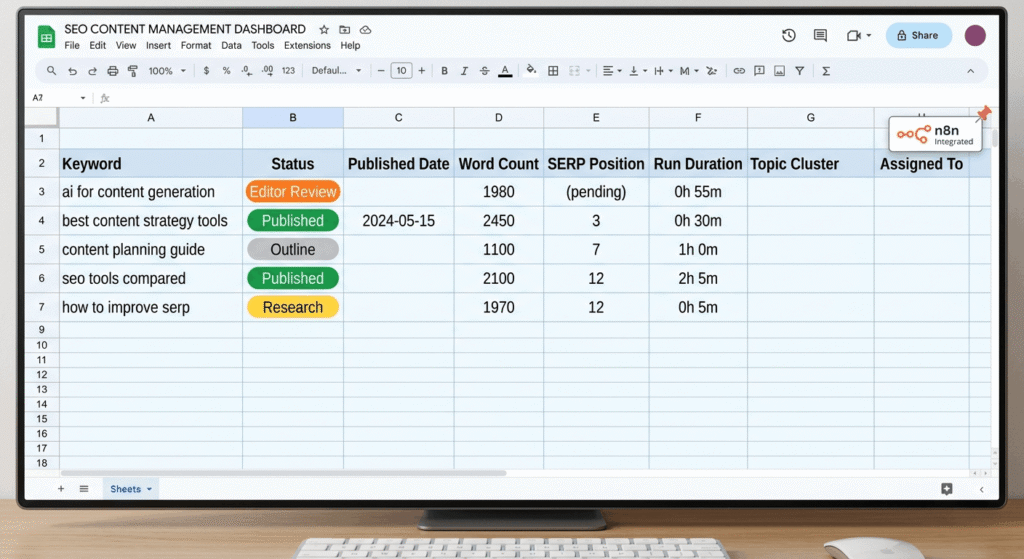The height and width of the screenshot is (559, 1024).
Task: Open the vertical align dropdown
Action: click(637, 71)
